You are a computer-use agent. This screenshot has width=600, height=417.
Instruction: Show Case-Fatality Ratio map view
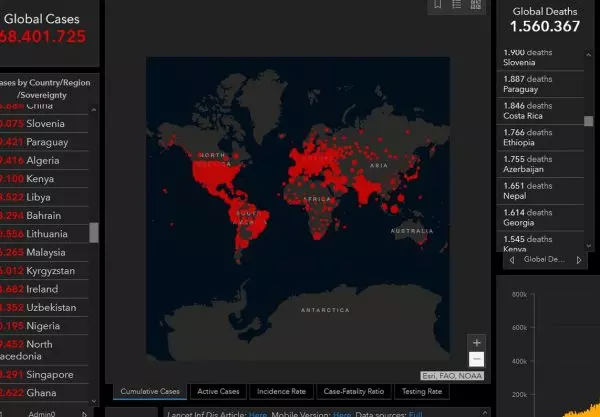354,391
